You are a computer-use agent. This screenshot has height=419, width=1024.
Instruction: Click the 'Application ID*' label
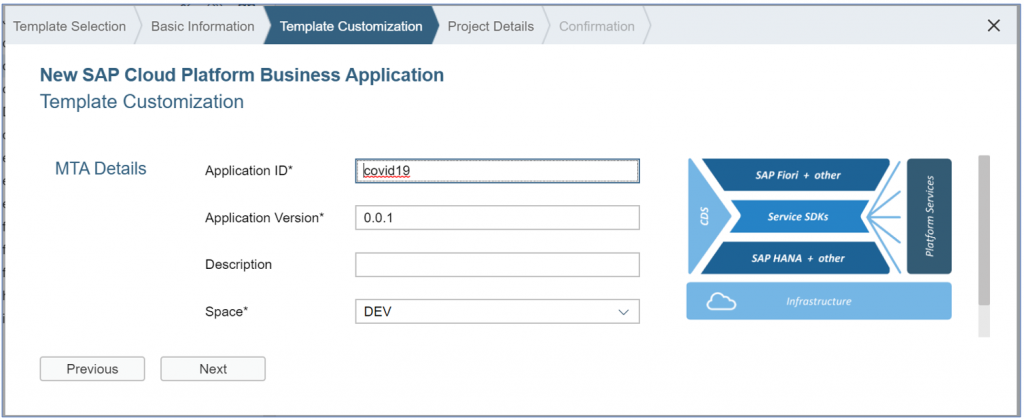249,171
